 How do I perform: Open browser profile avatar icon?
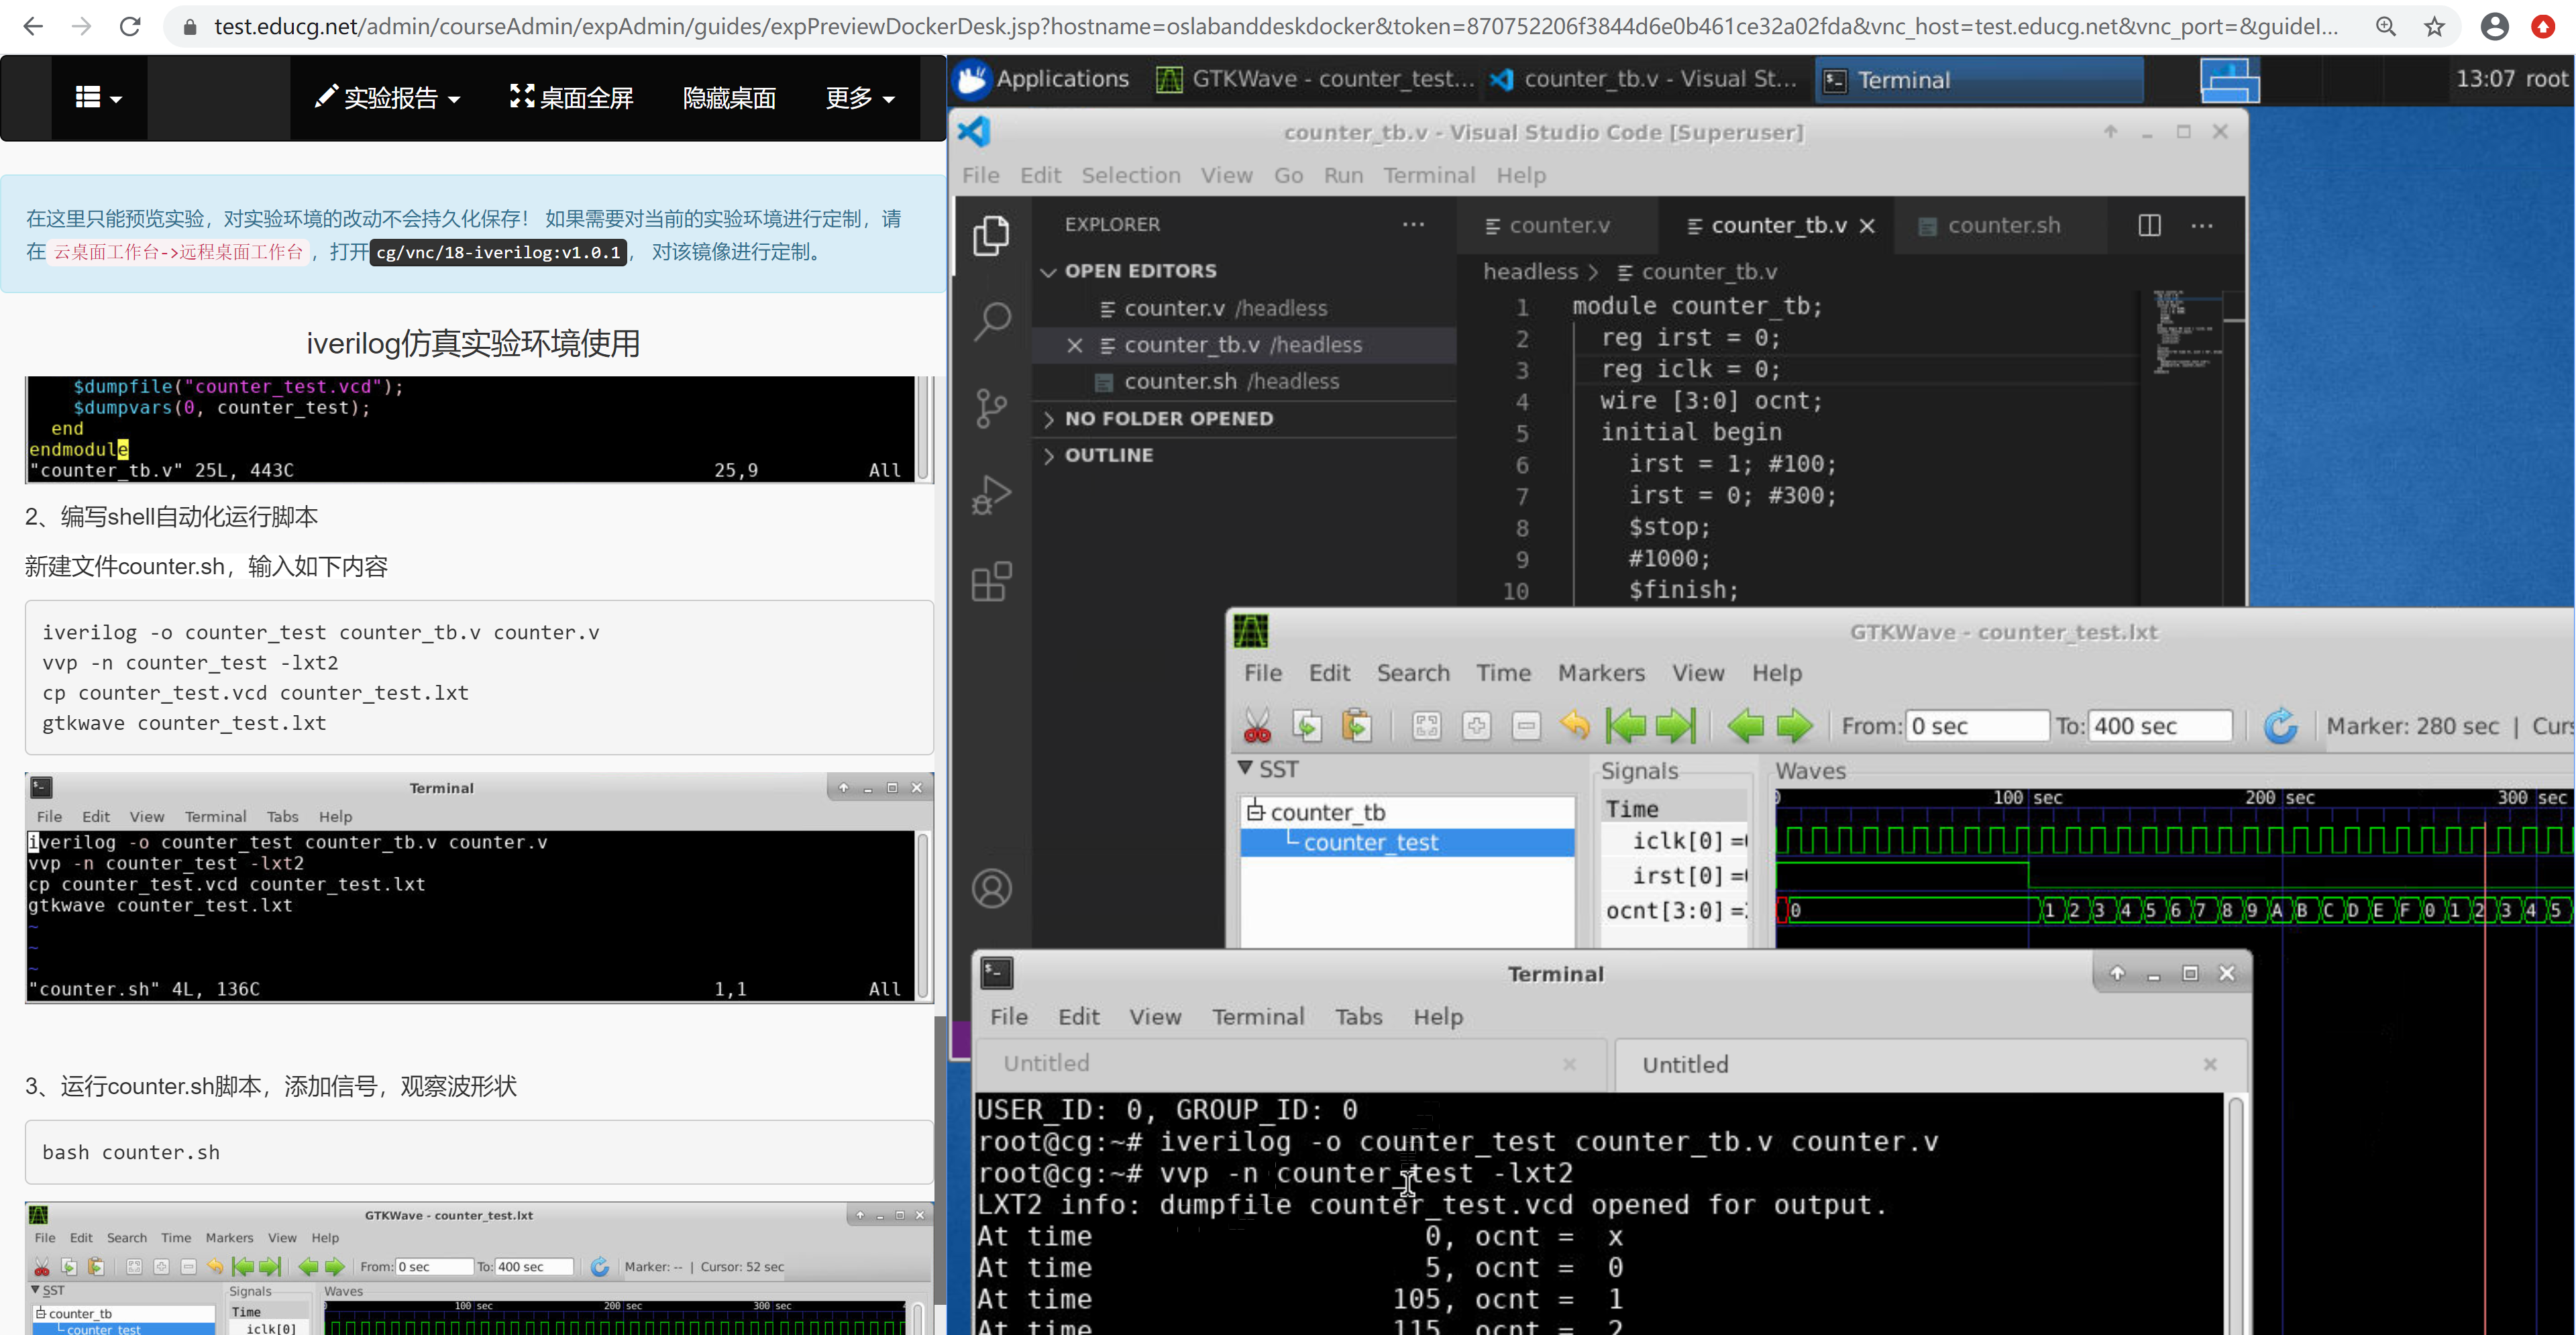(2495, 27)
